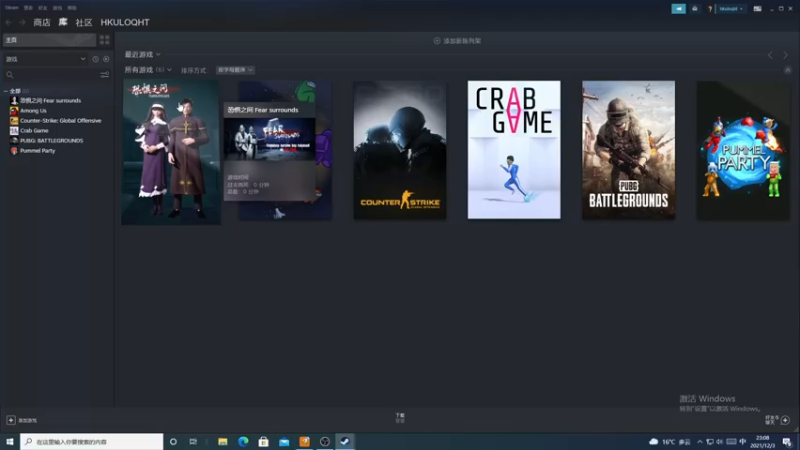Open the 商店 store tab
Screen dimensions: 800x450
pos(42,22)
